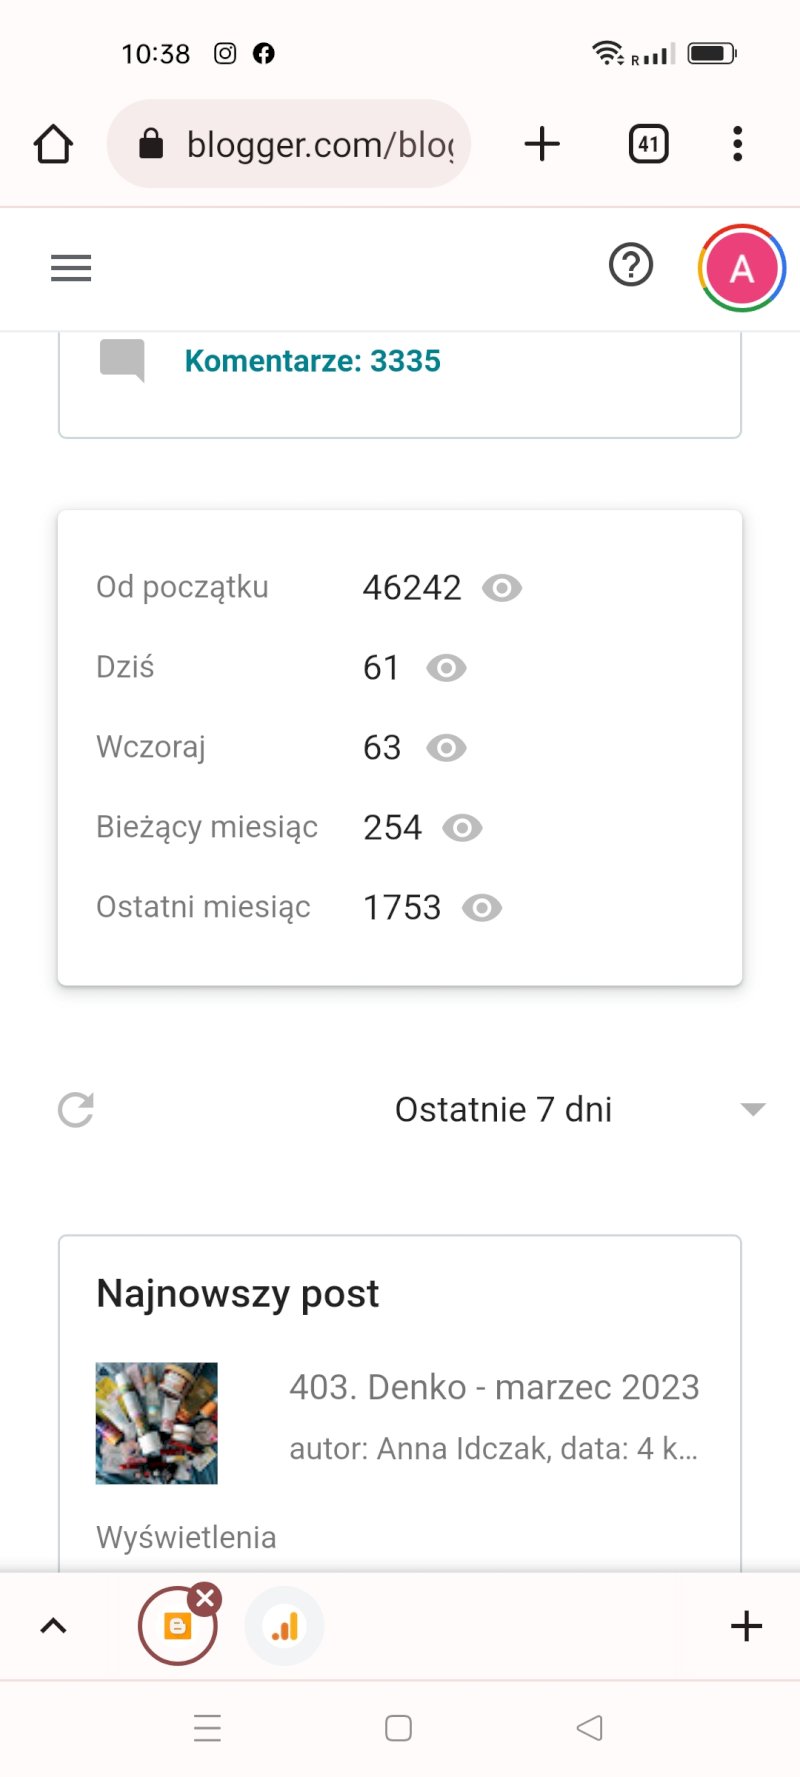Tap eye icon beside Dziś views
Screen dimensions: 800x1777
click(x=446, y=668)
